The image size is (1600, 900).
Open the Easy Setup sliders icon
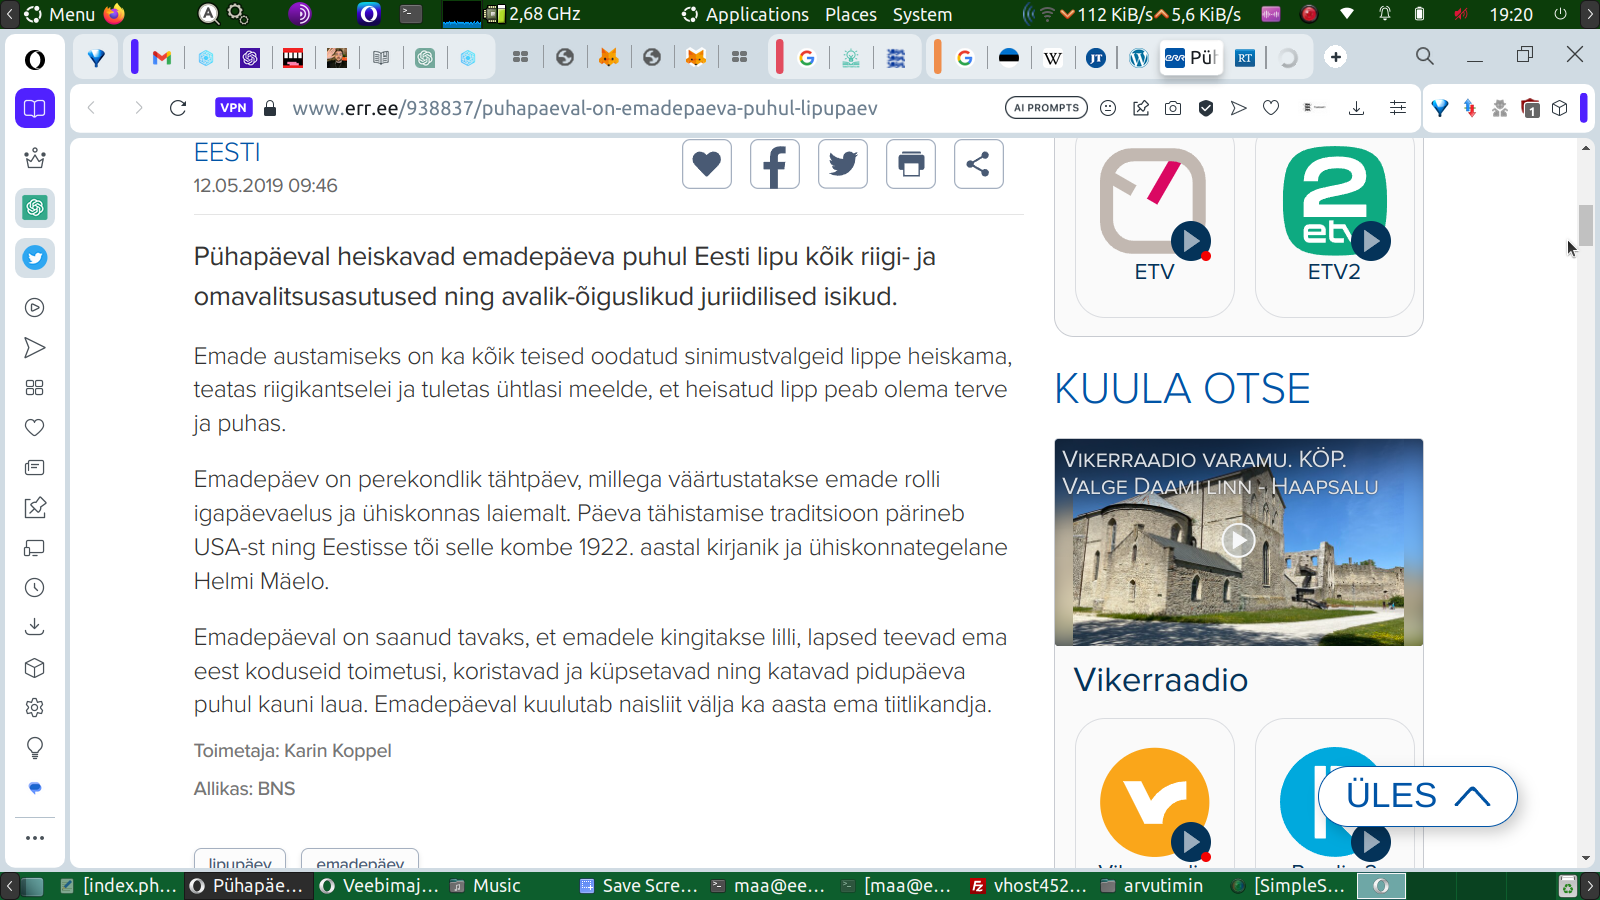(x=1398, y=108)
